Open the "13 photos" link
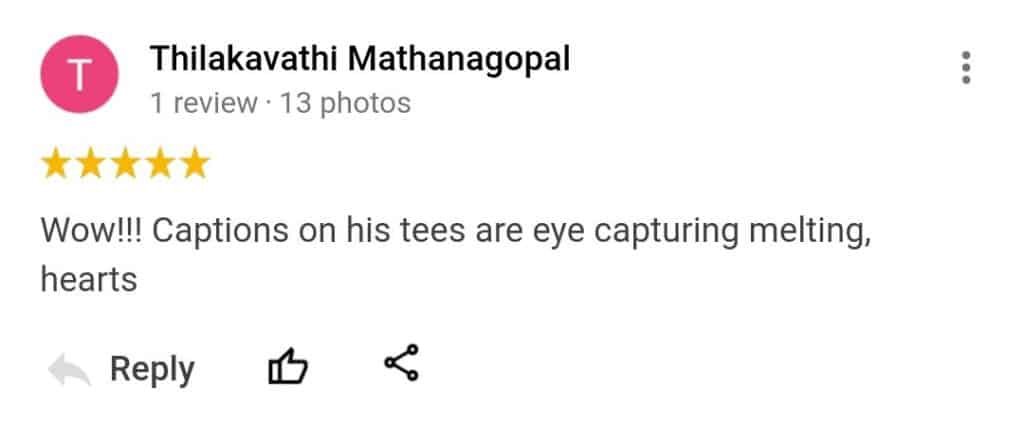Viewport: 1024px width, 445px height. click(346, 103)
